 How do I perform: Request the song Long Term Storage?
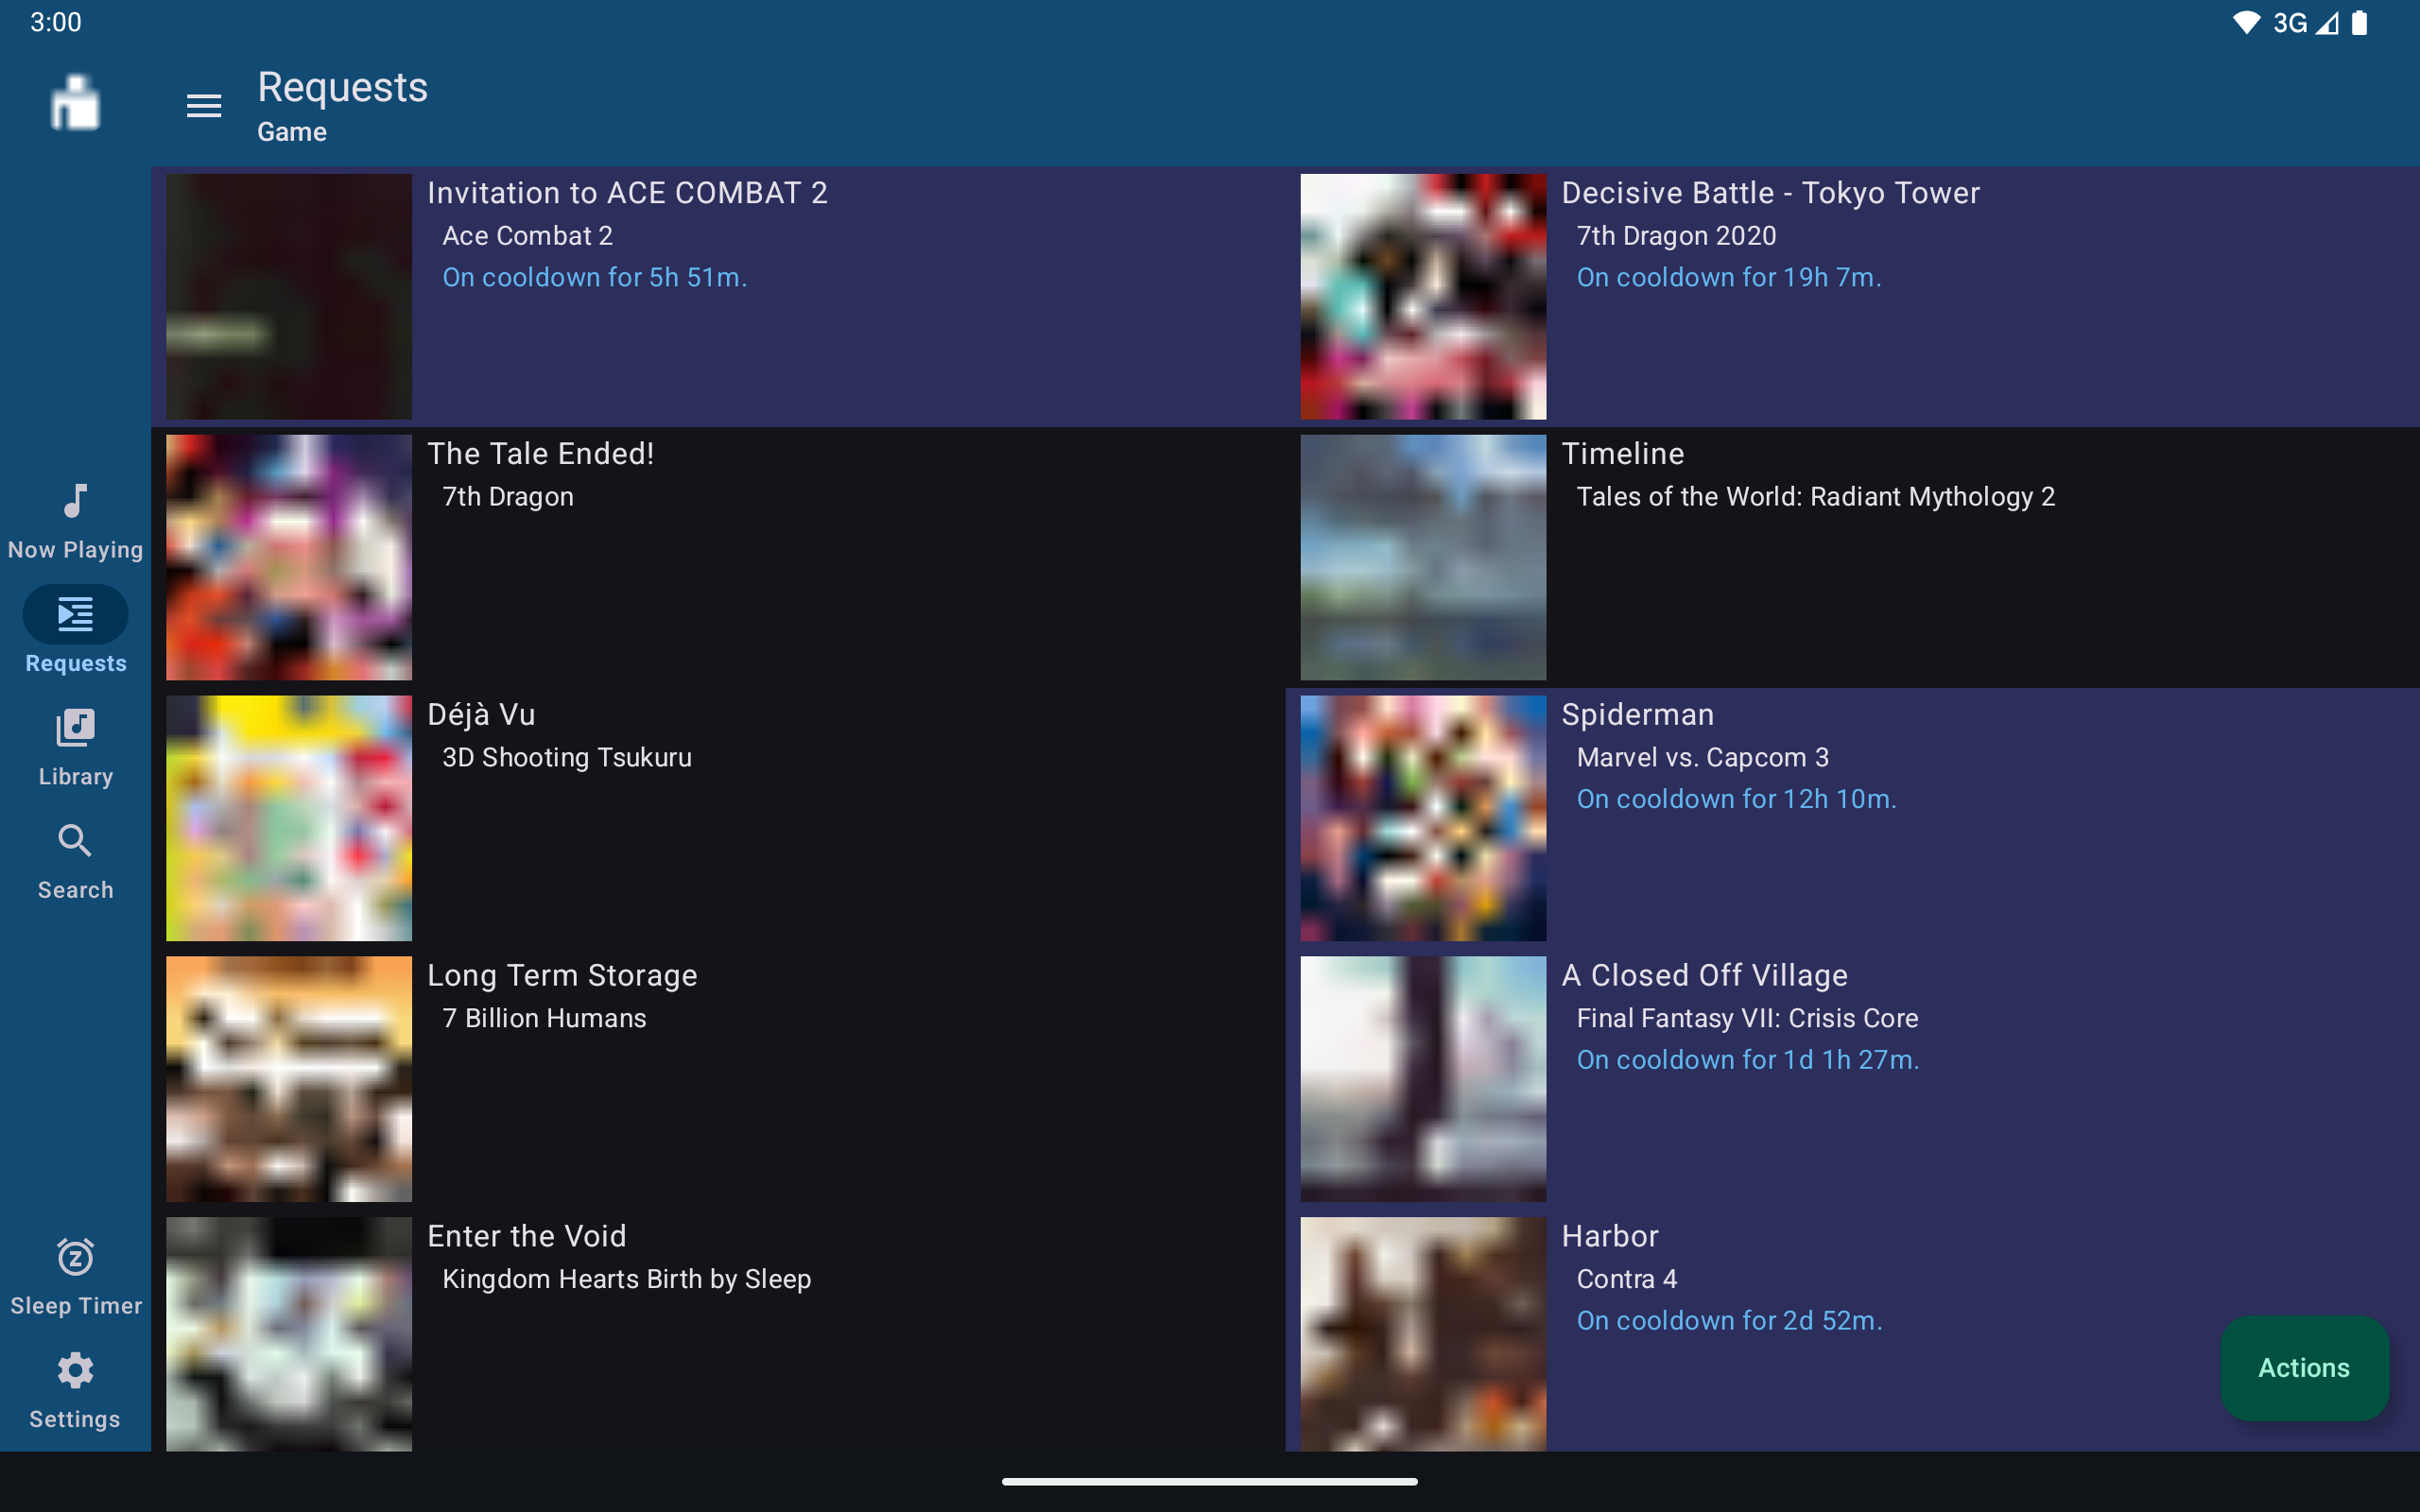[562, 975]
